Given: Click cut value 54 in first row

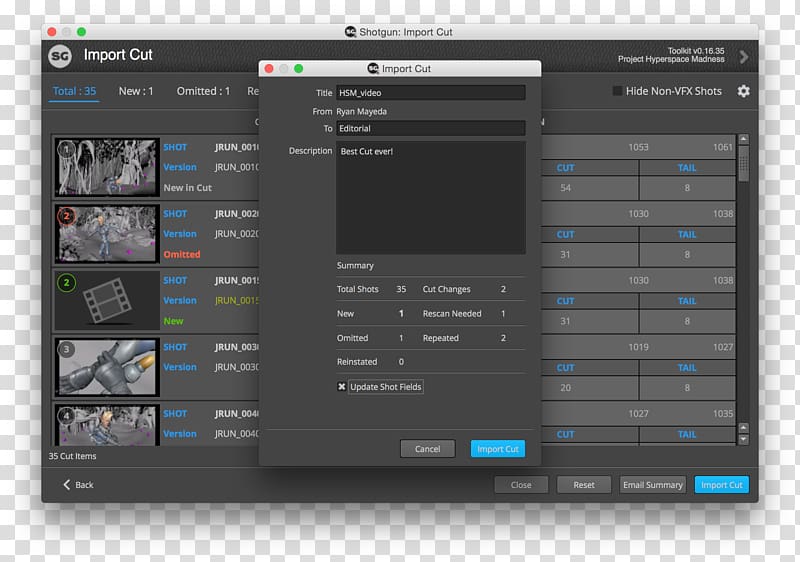Looking at the screenshot, I should (565, 188).
